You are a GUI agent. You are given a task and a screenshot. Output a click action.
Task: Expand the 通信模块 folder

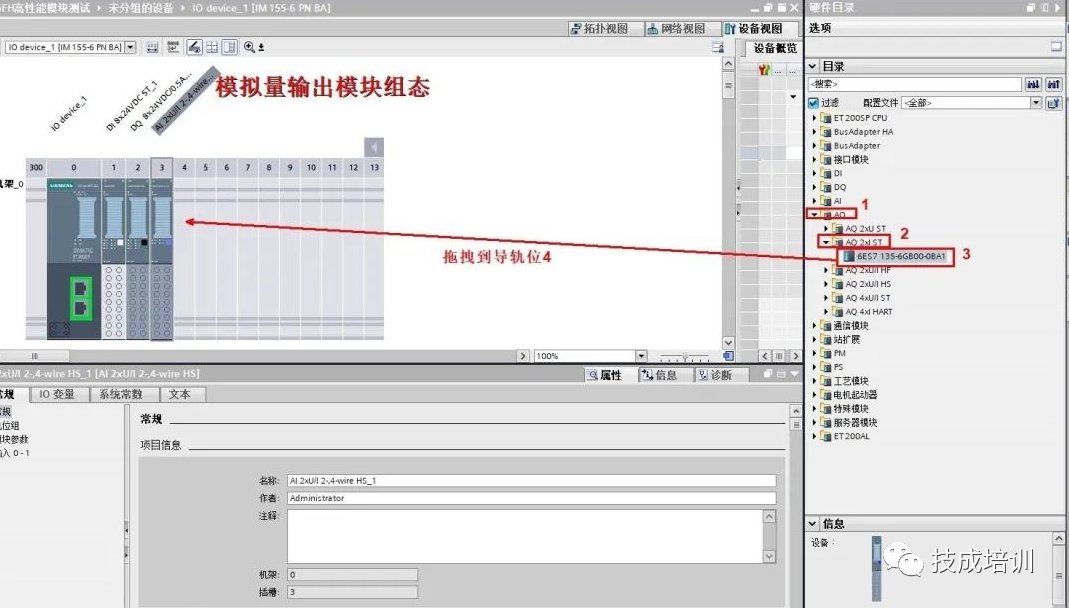click(x=814, y=326)
